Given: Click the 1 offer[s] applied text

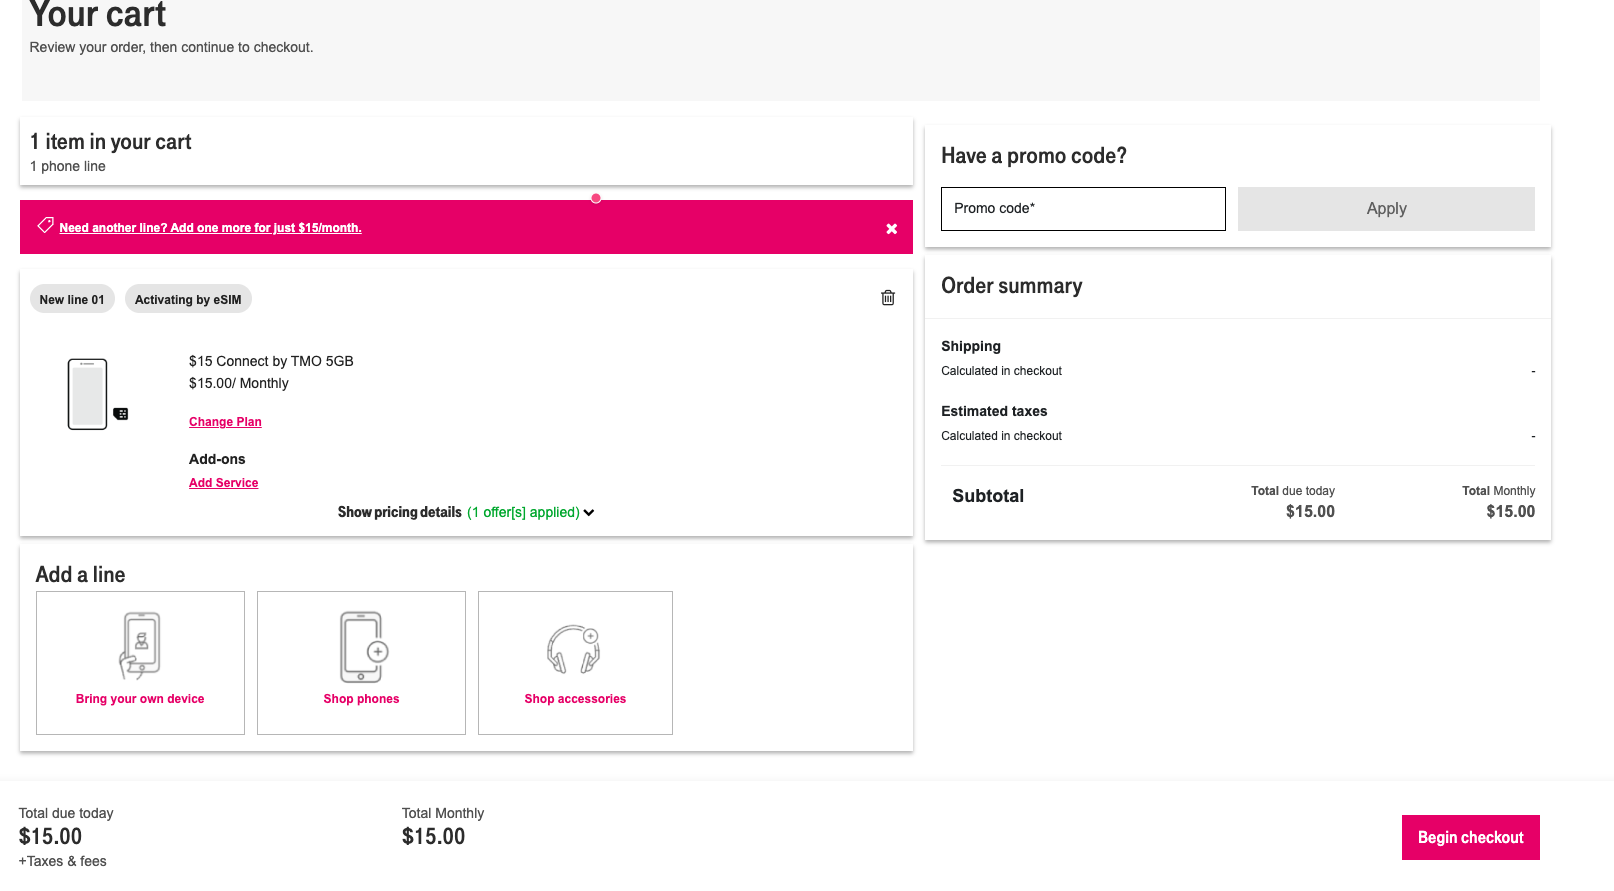Looking at the screenshot, I should coord(523,512).
